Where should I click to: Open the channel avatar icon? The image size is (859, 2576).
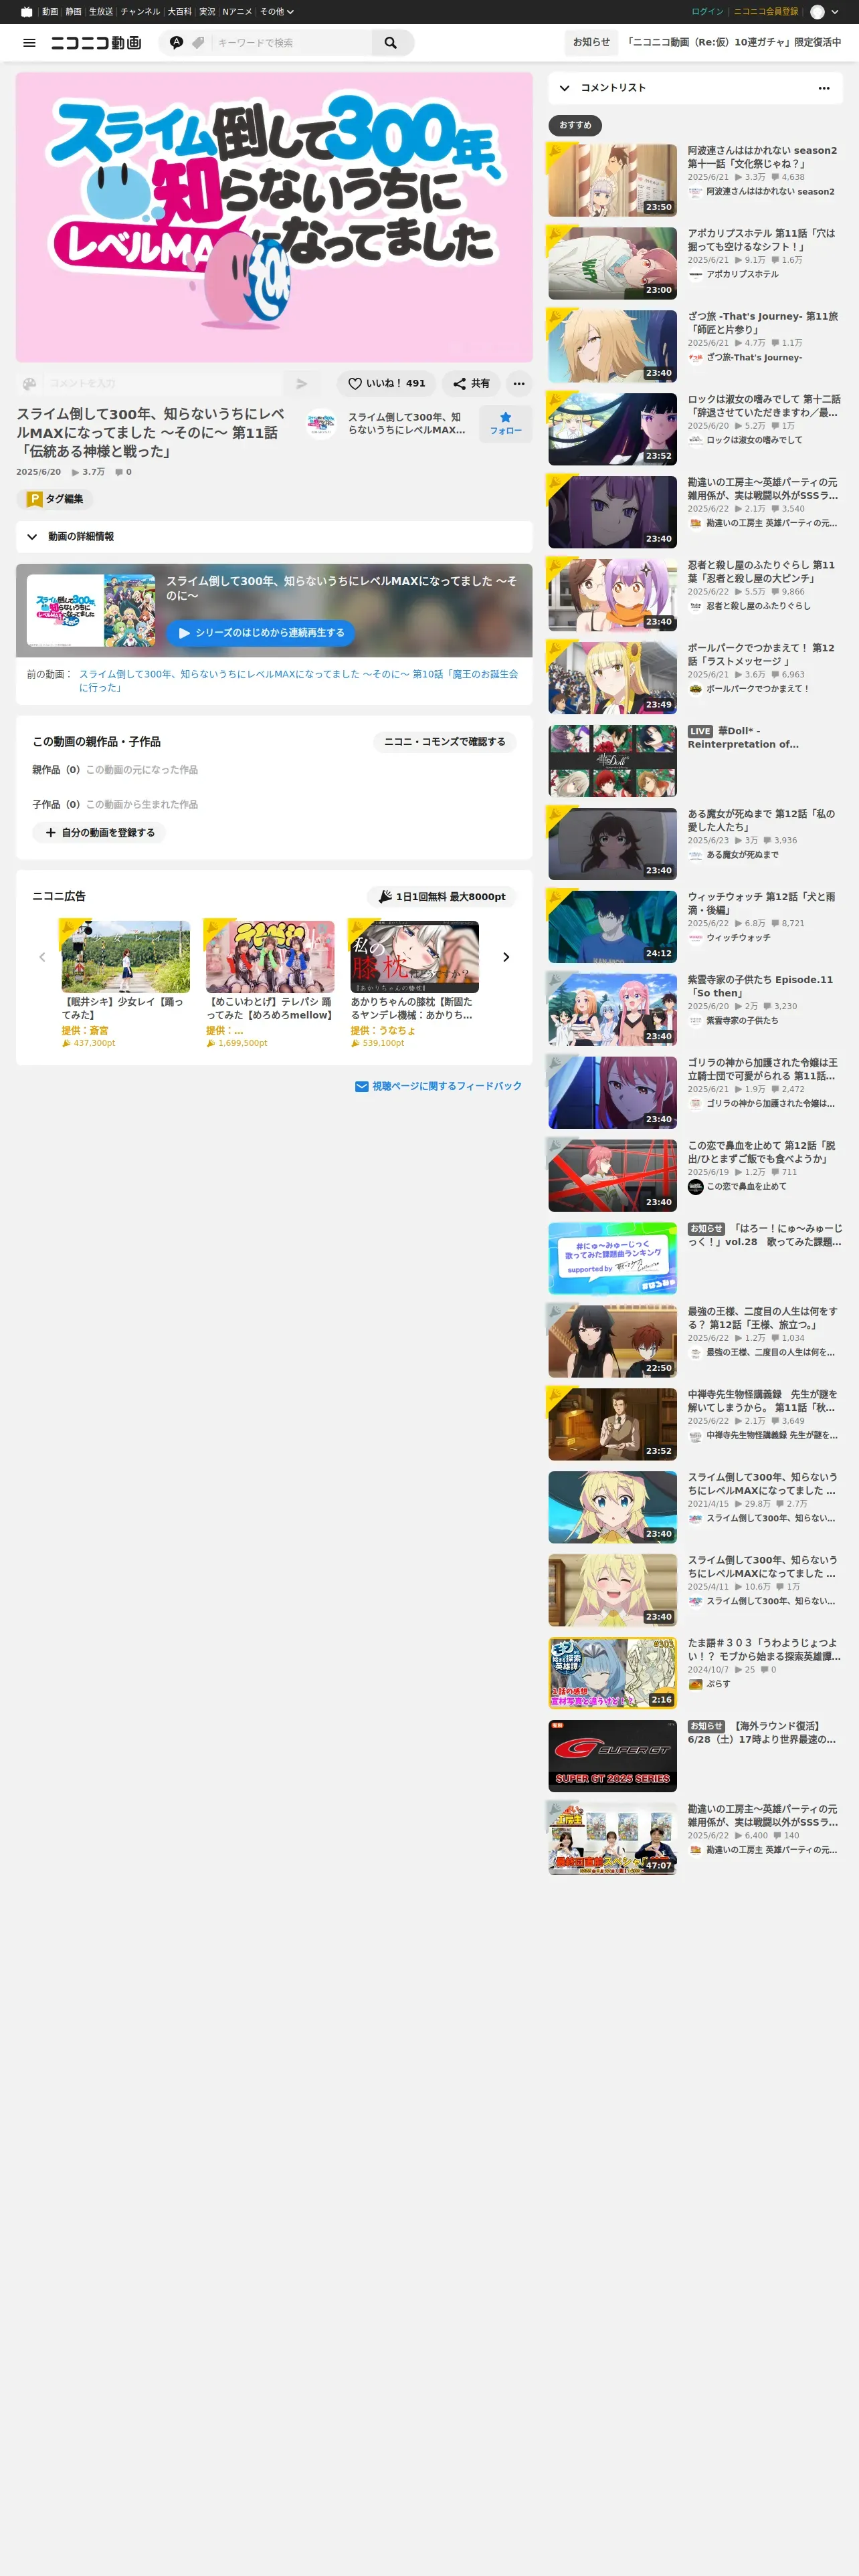pyautogui.click(x=321, y=424)
